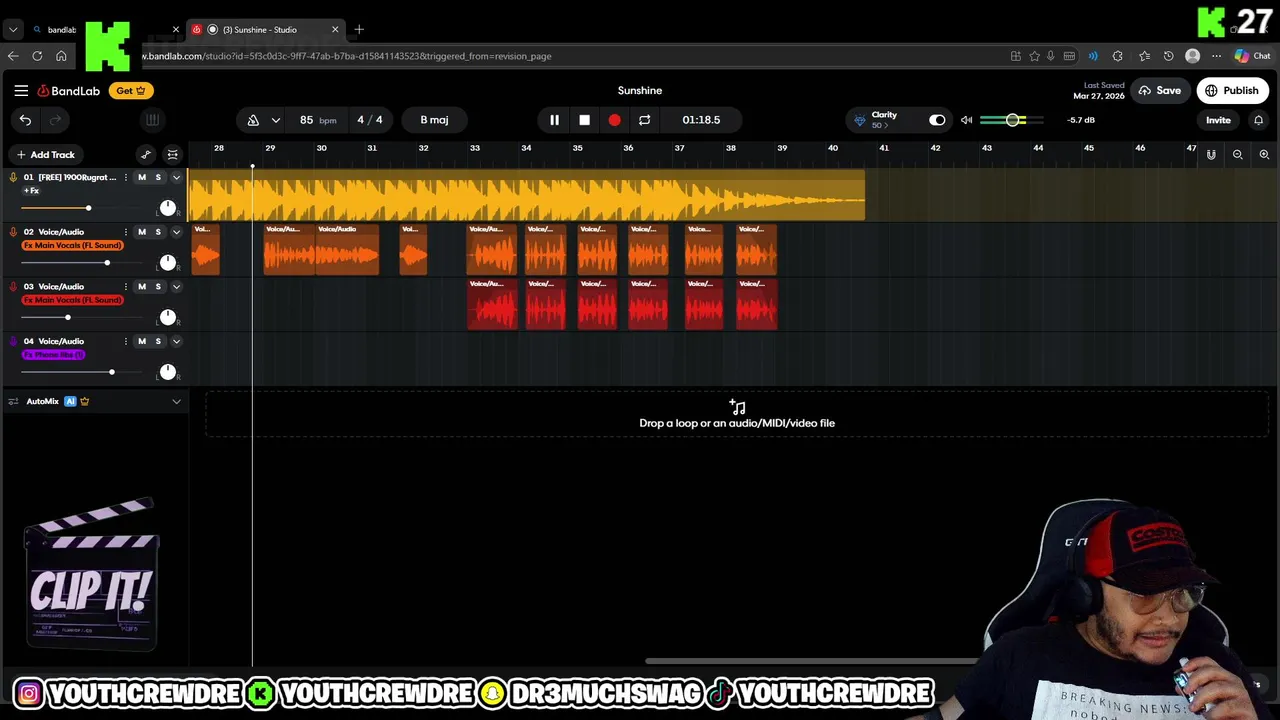This screenshot has height=720, width=1280.
Task: Solo track 02 Voice/Audio
Action: pos(157,232)
